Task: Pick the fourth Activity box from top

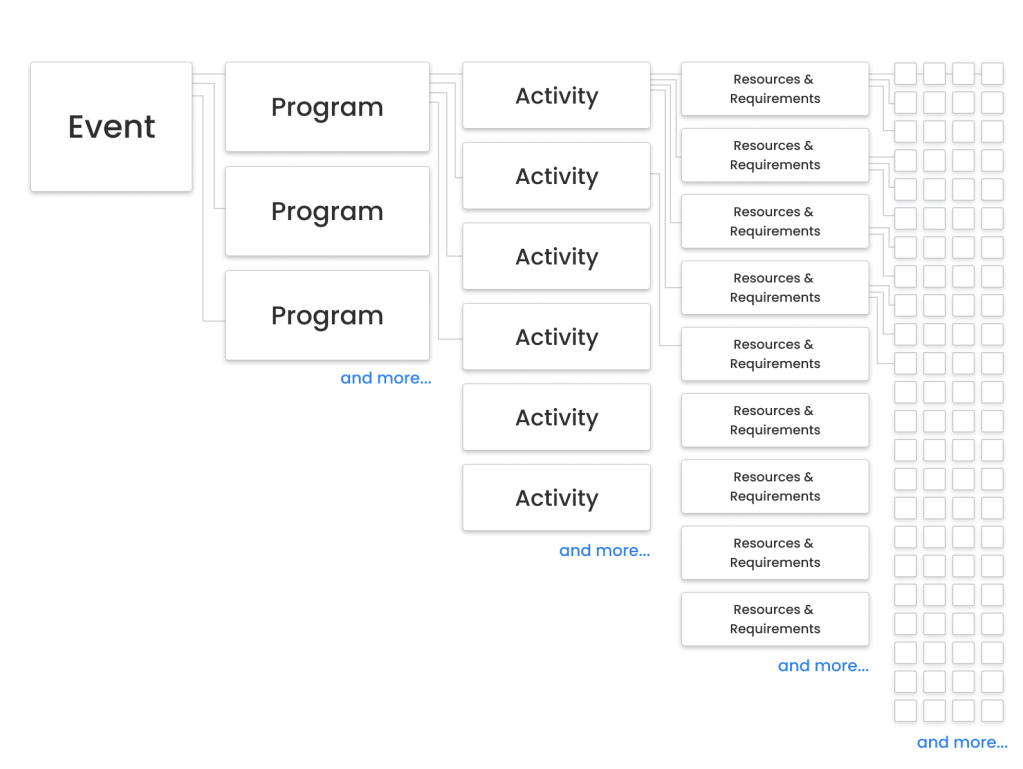Action: pyautogui.click(x=556, y=337)
